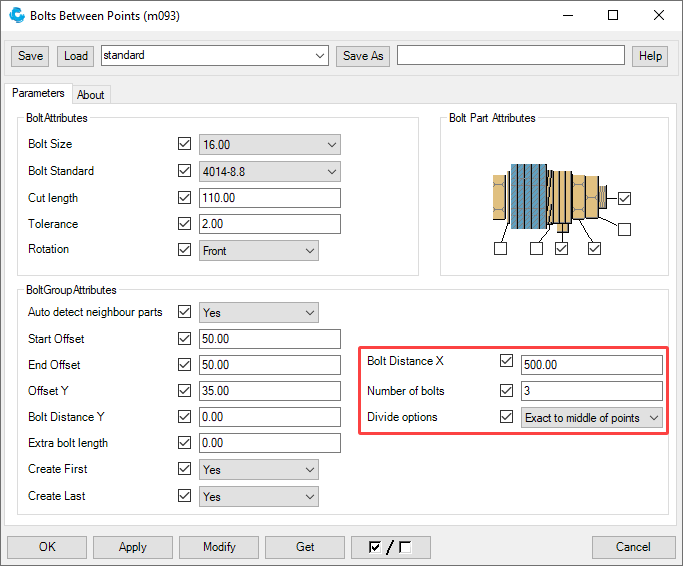Toggle the Bolt Distance X checkbox
The image size is (683, 566).
click(506, 361)
